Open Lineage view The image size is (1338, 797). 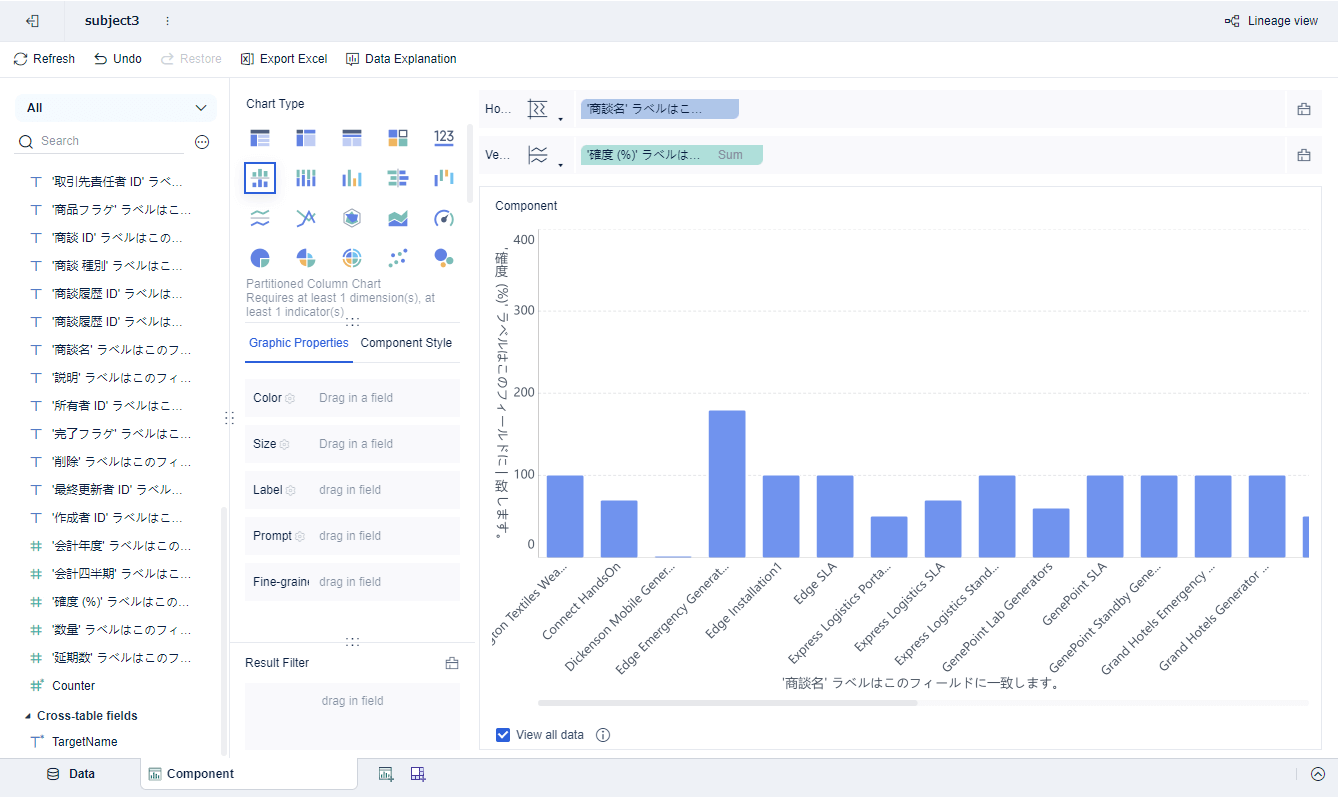point(1271,21)
